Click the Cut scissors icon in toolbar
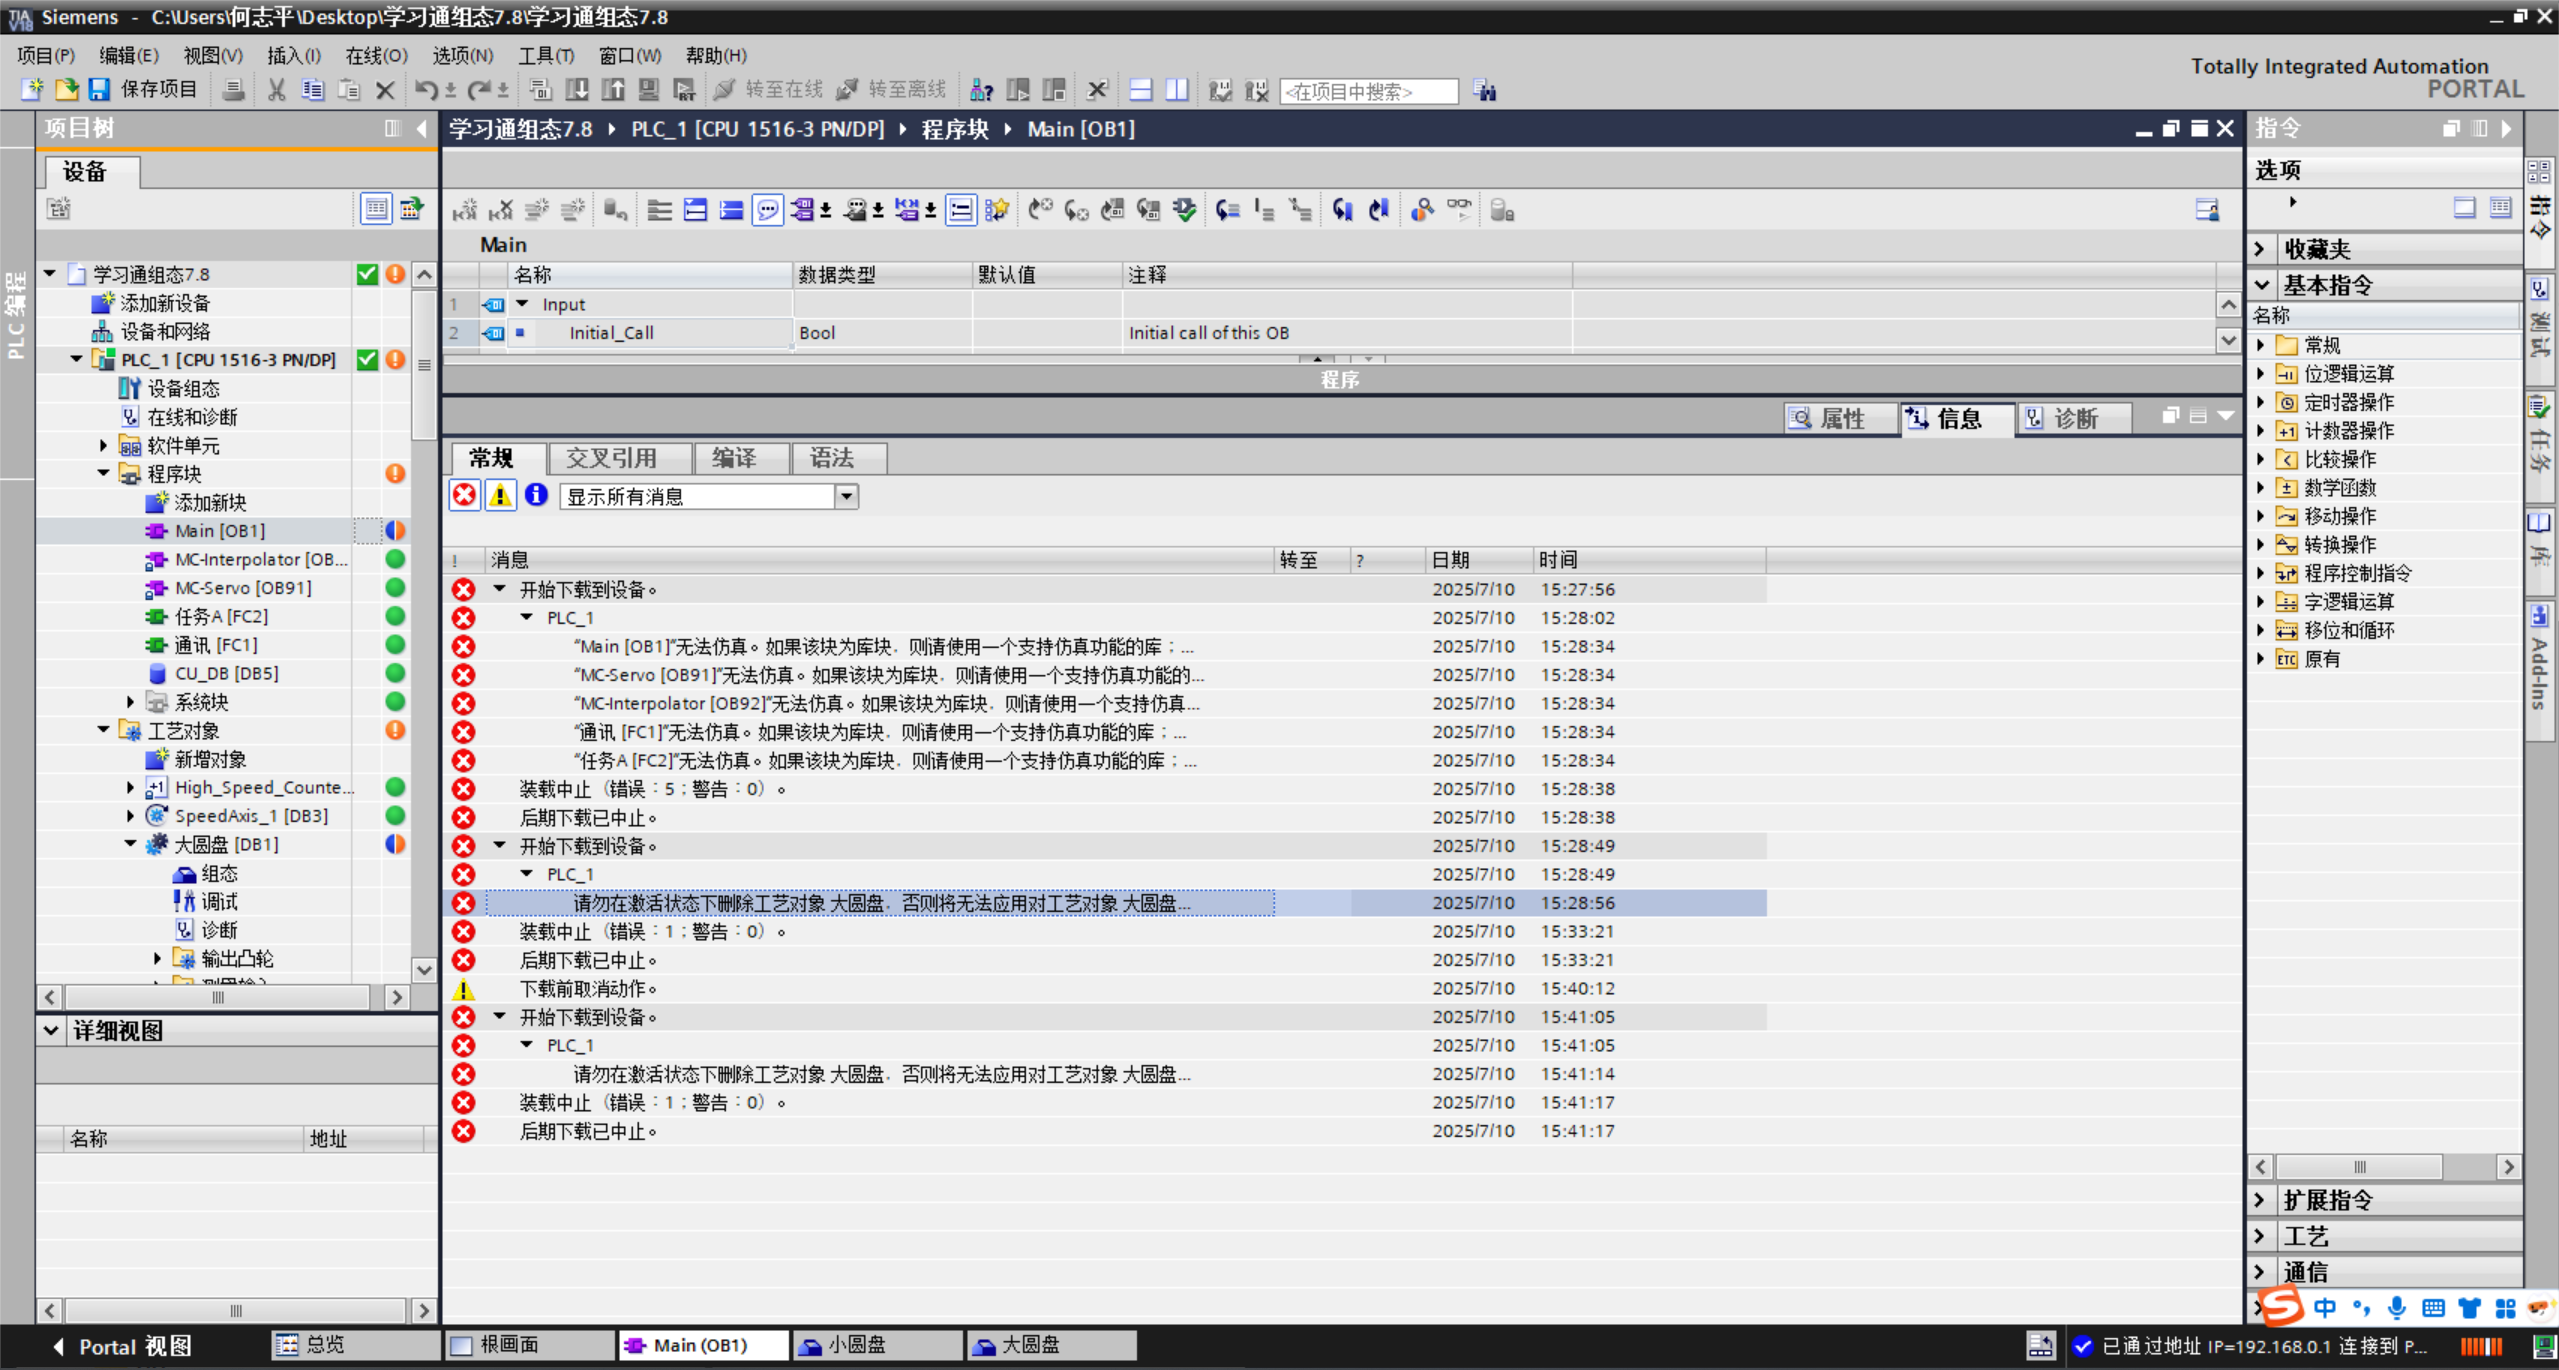The width and height of the screenshot is (2559, 1370). (x=277, y=90)
